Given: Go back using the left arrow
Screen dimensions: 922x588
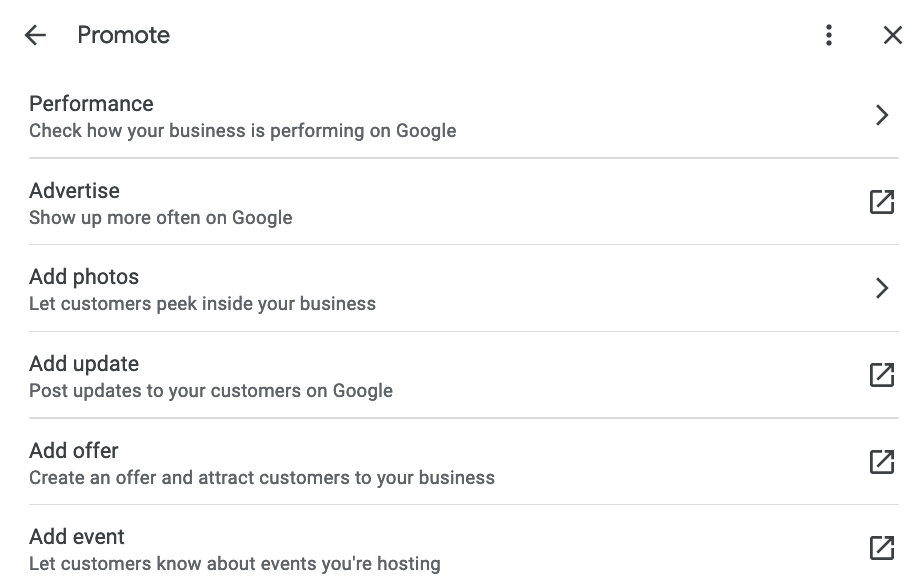Looking at the screenshot, I should [x=35, y=35].
